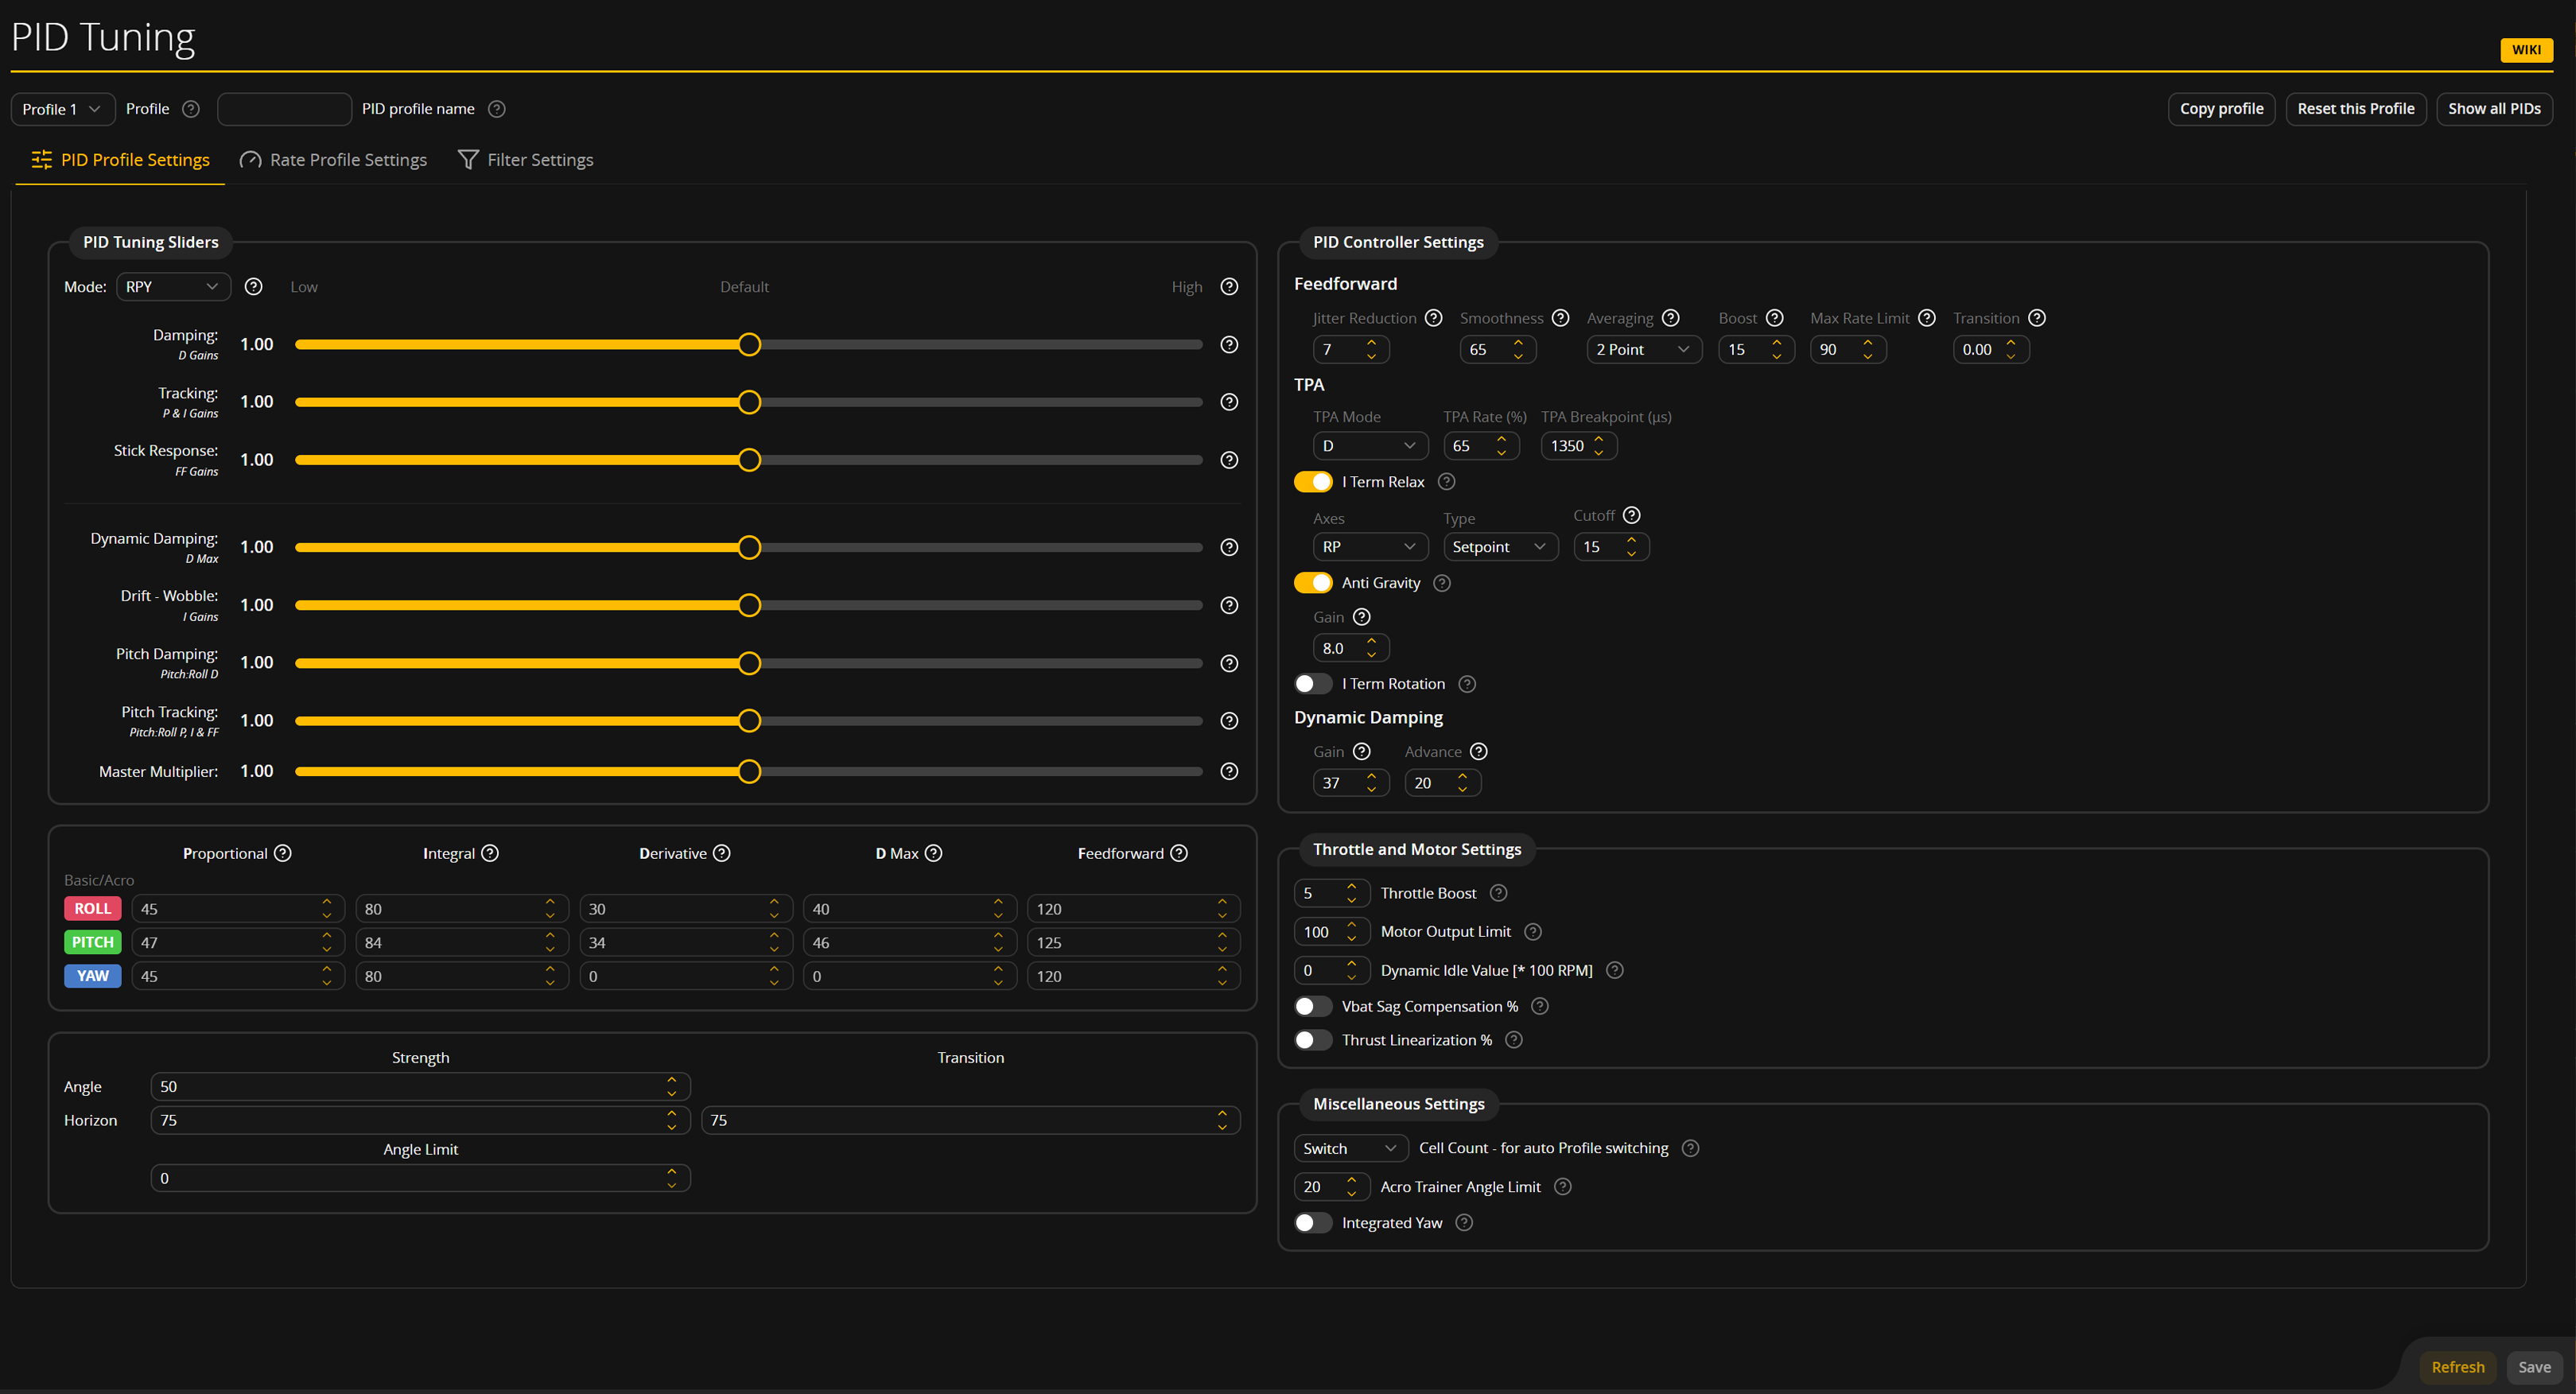Open help icon for Tracking slider
Screen dimensions: 2576x1394
[x=1229, y=402]
